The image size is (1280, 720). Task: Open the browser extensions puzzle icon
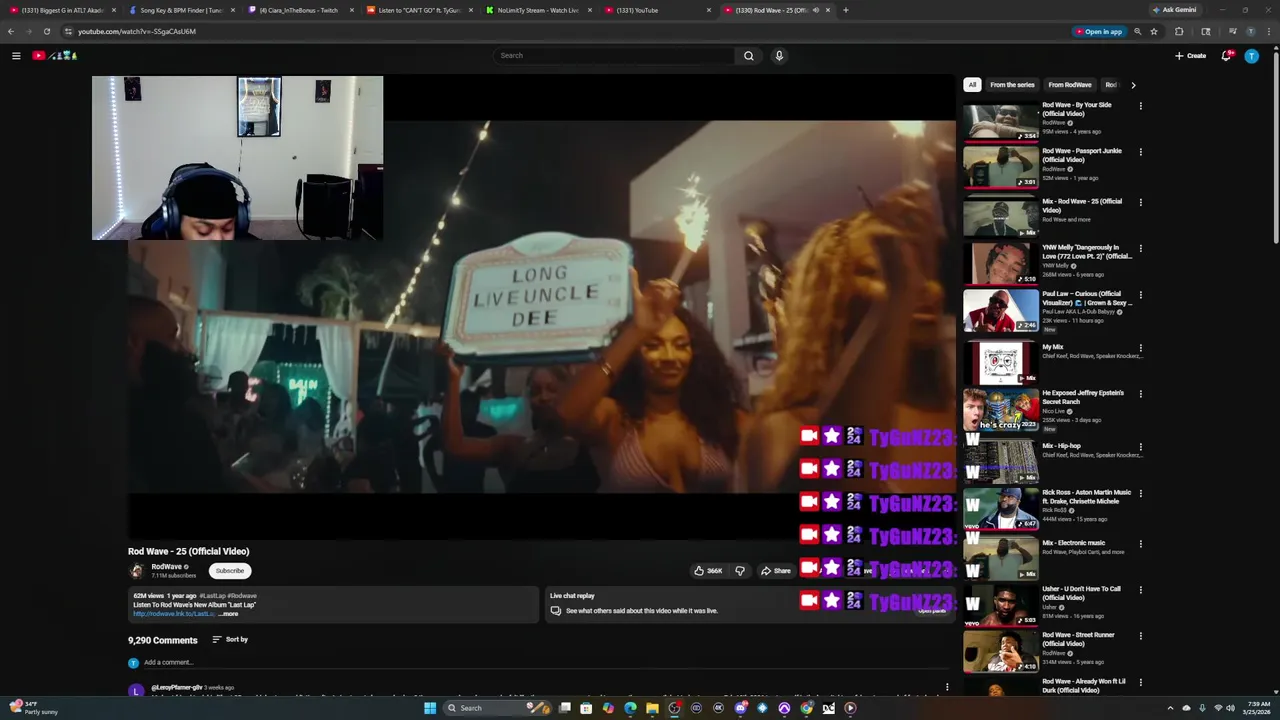[x=1178, y=31]
